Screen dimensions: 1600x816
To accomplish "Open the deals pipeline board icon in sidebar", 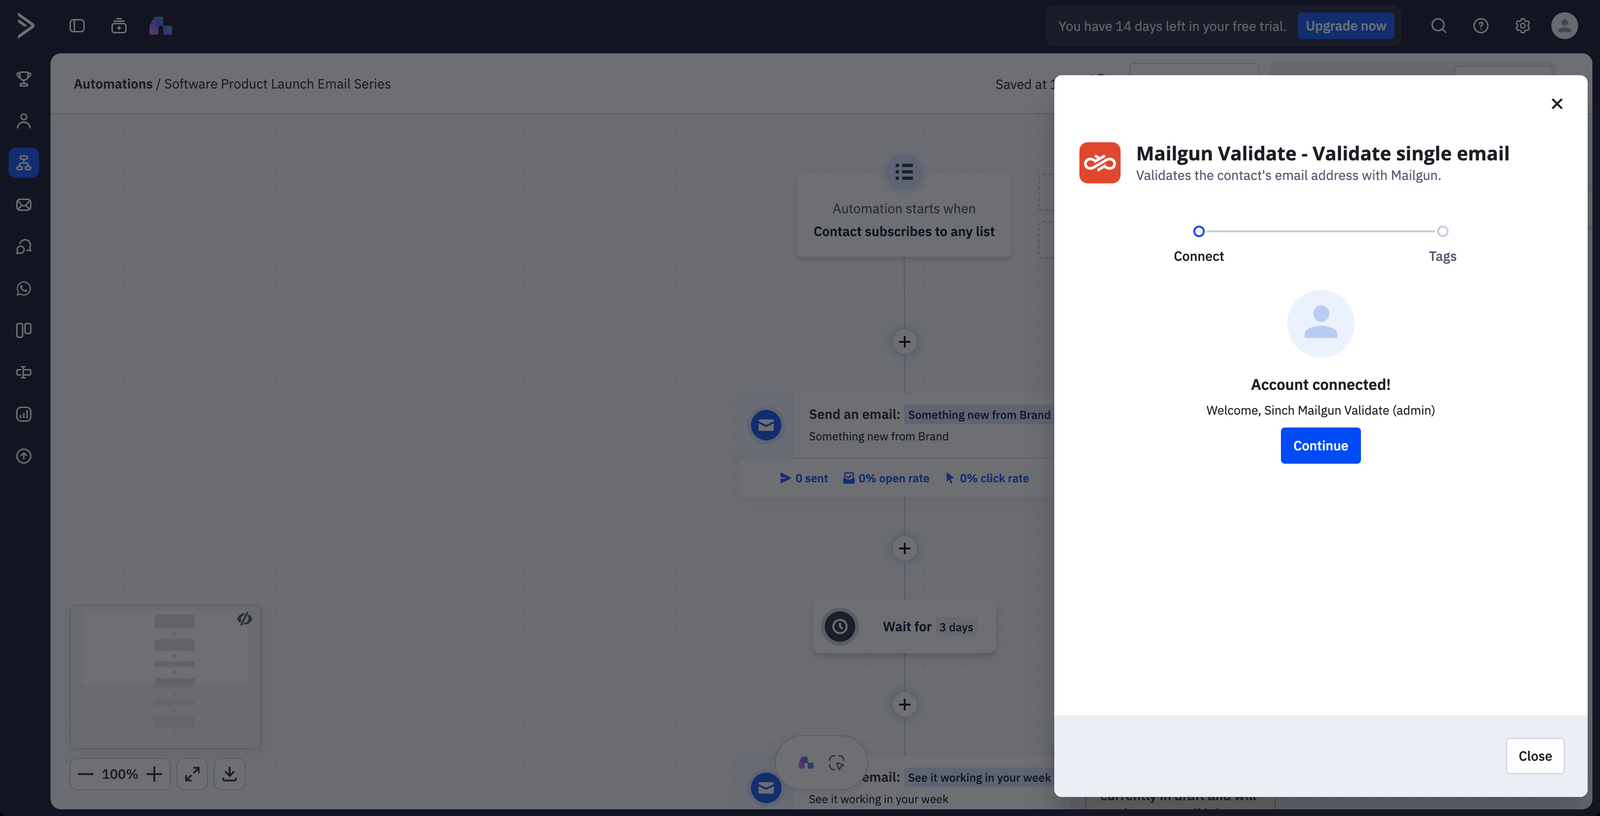I will point(24,330).
